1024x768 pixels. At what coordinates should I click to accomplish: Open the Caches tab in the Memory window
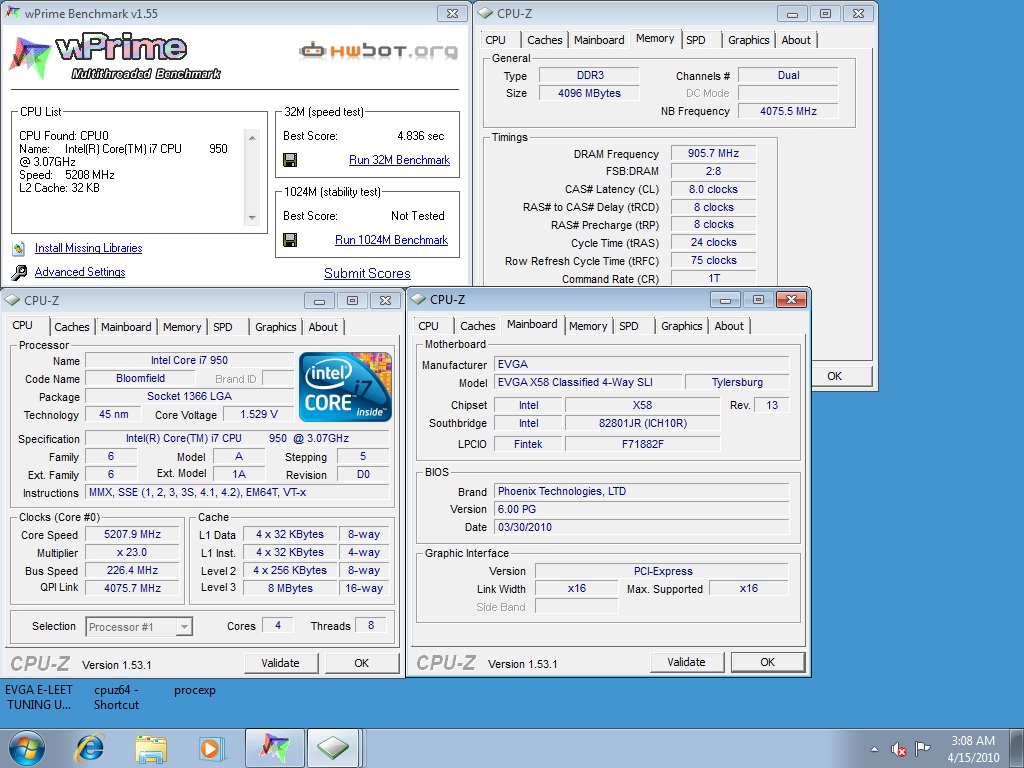tap(545, 40)
